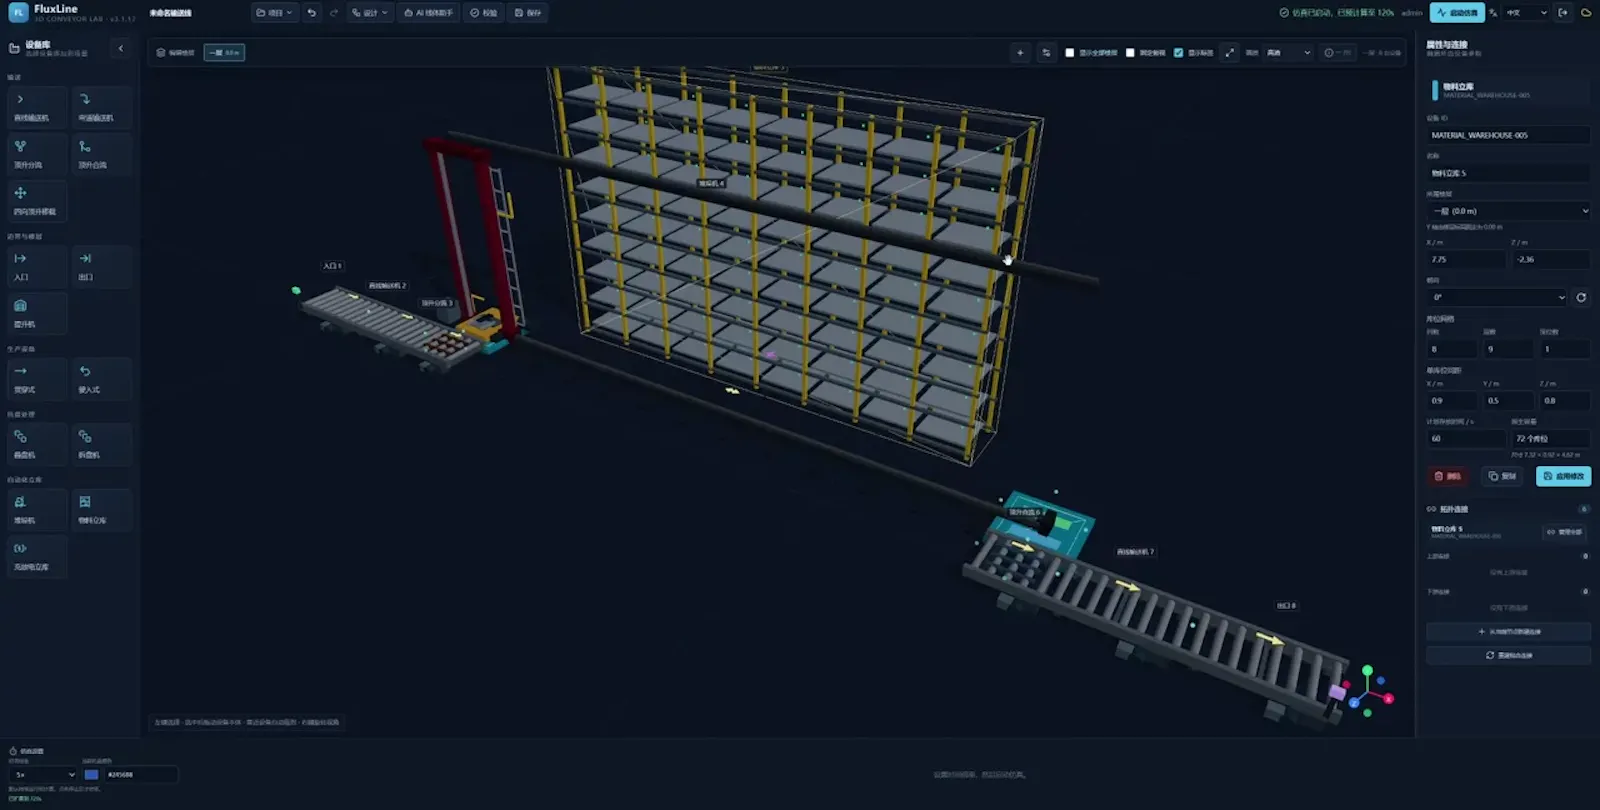The height and width of the screenshot is (810, 1600).
Task: Toggle the first checkbox in viewport toolbar
Action: (x=1069, y=53)
